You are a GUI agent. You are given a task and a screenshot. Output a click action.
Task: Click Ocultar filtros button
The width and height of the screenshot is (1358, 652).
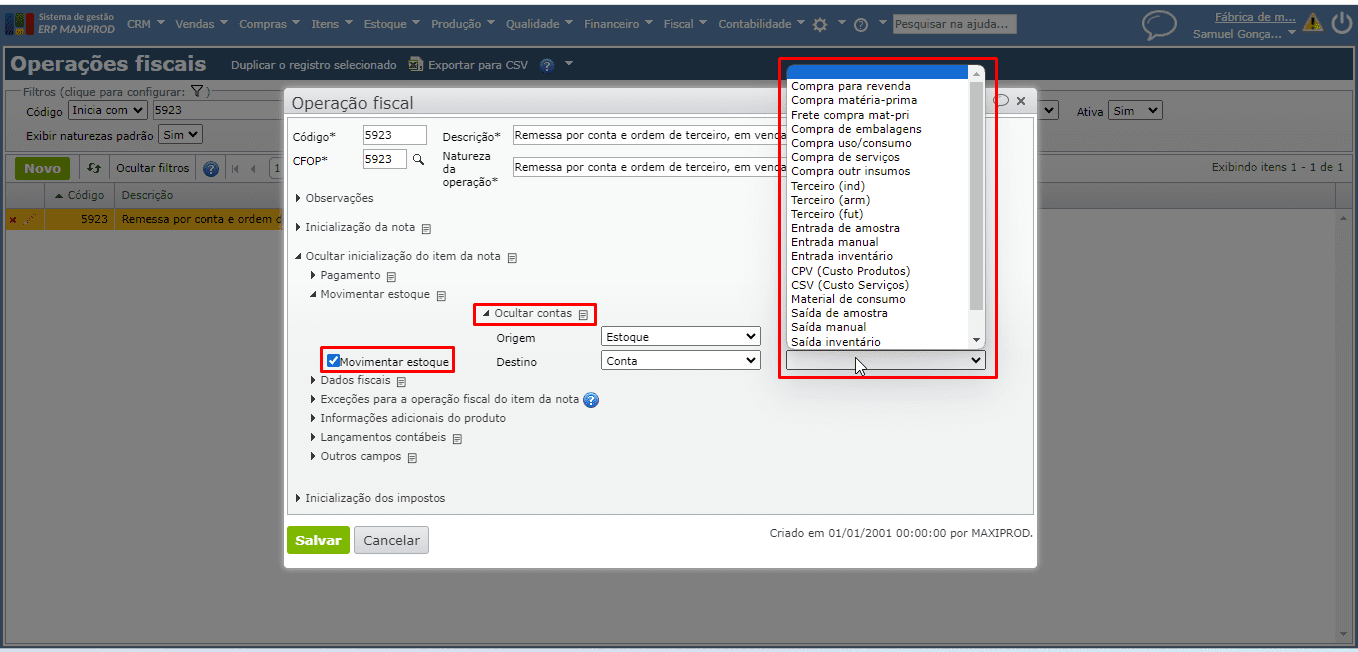coord(152,168)
